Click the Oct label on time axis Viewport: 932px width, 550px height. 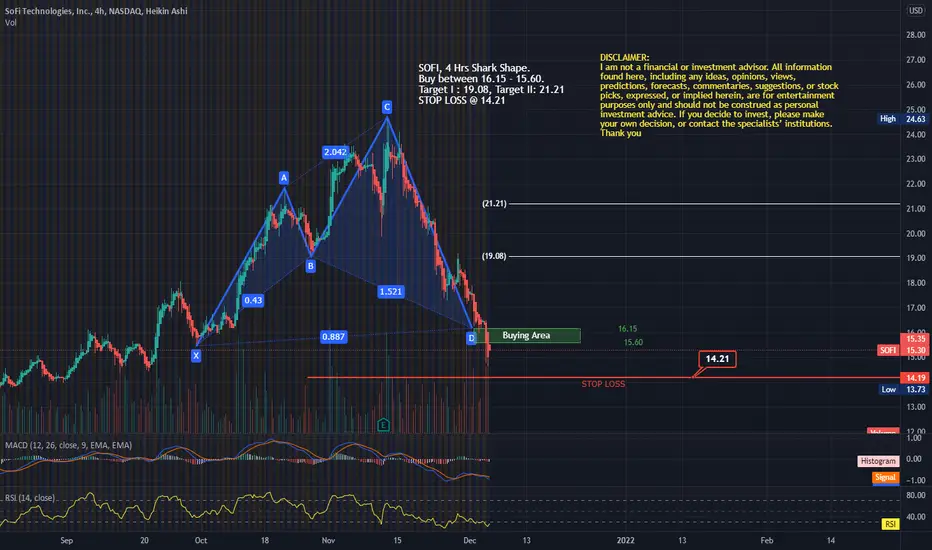point(201,540)
